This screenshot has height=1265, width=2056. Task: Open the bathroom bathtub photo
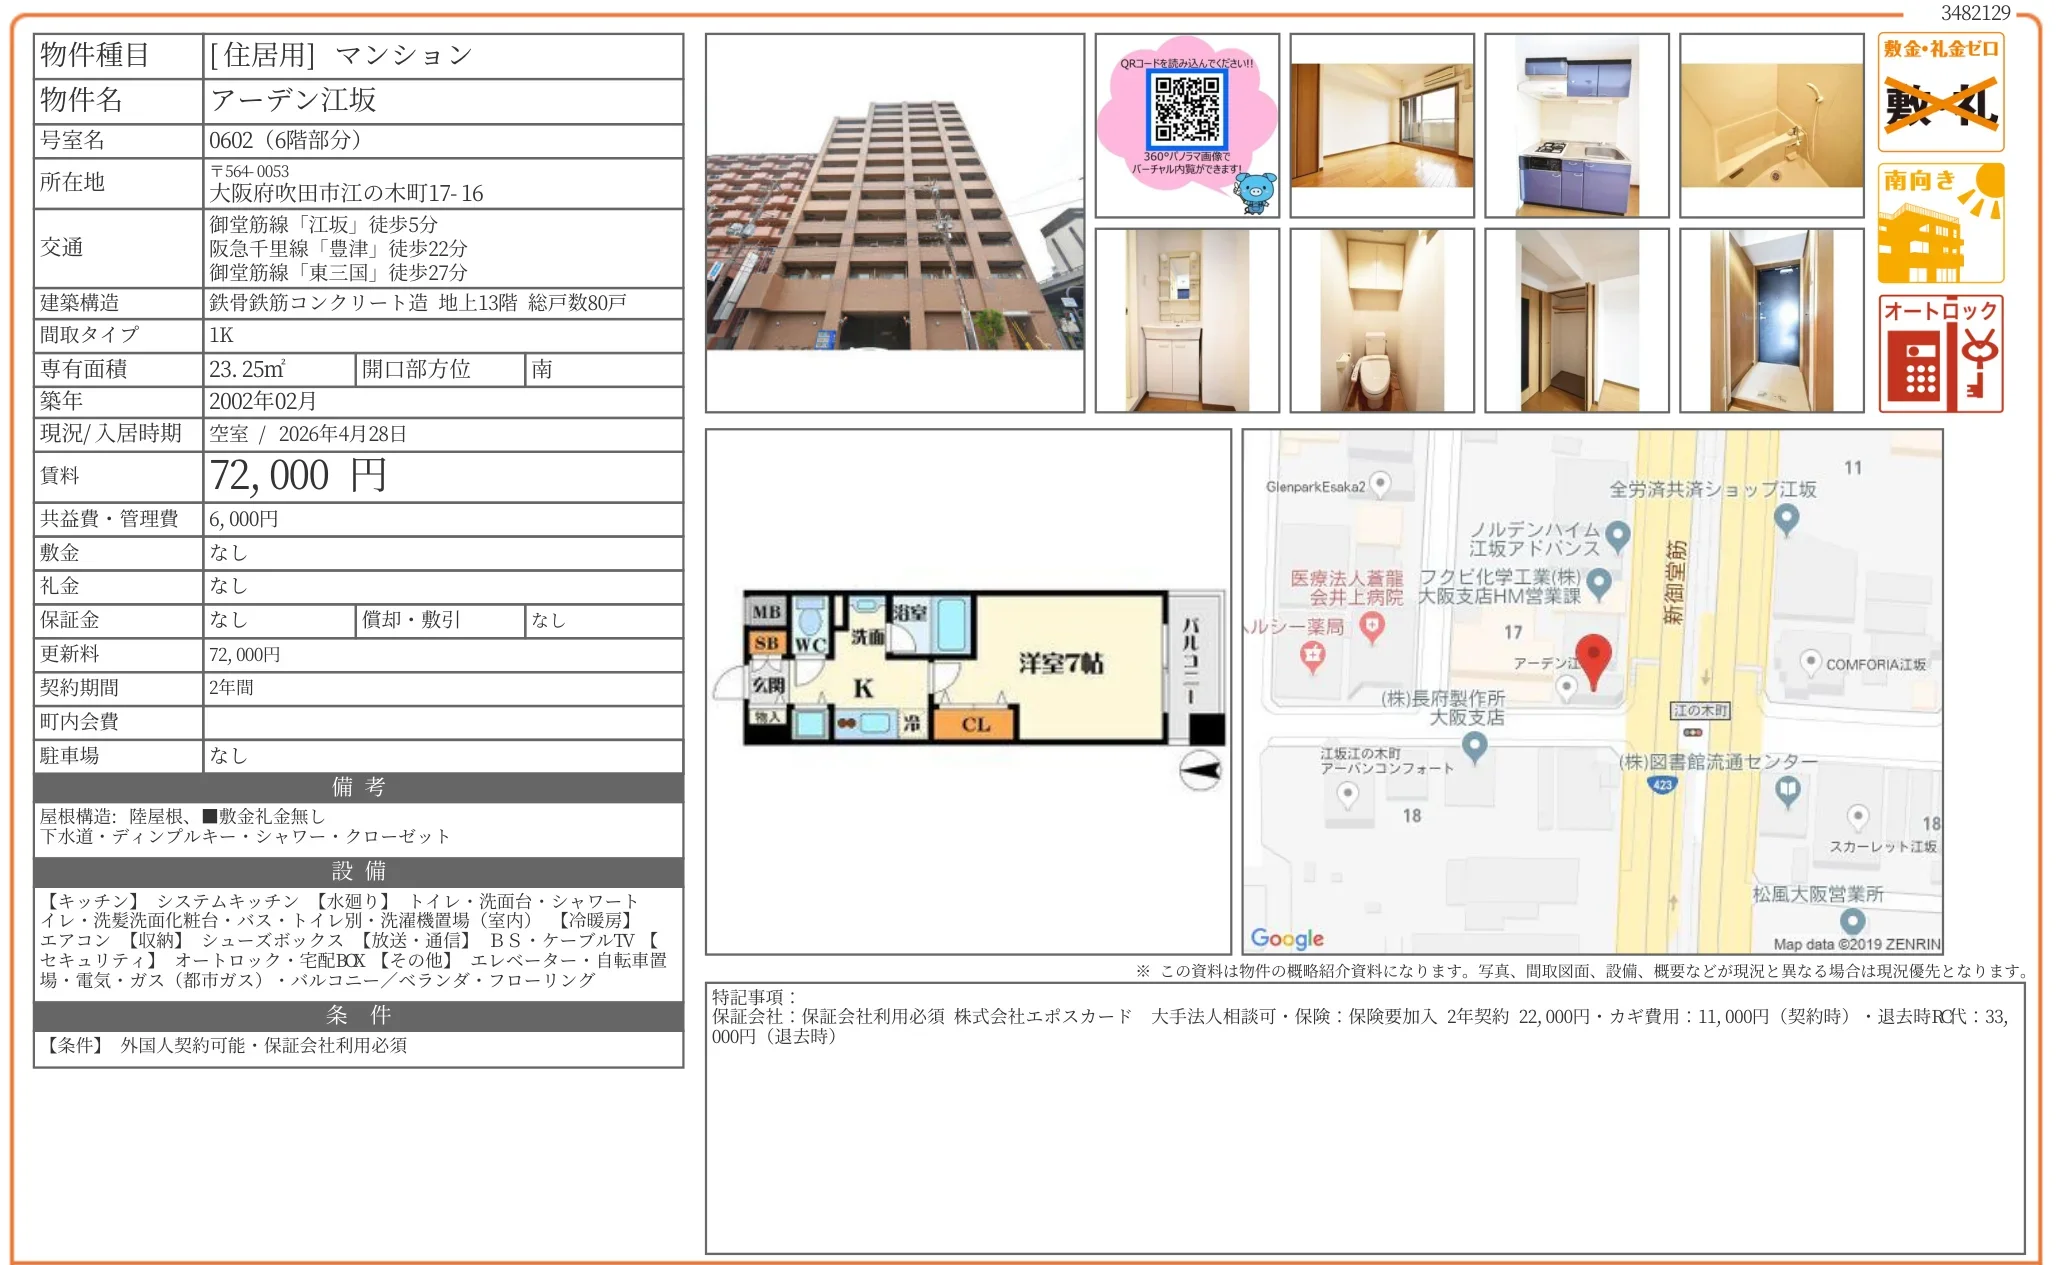(x=1771, y=125)
